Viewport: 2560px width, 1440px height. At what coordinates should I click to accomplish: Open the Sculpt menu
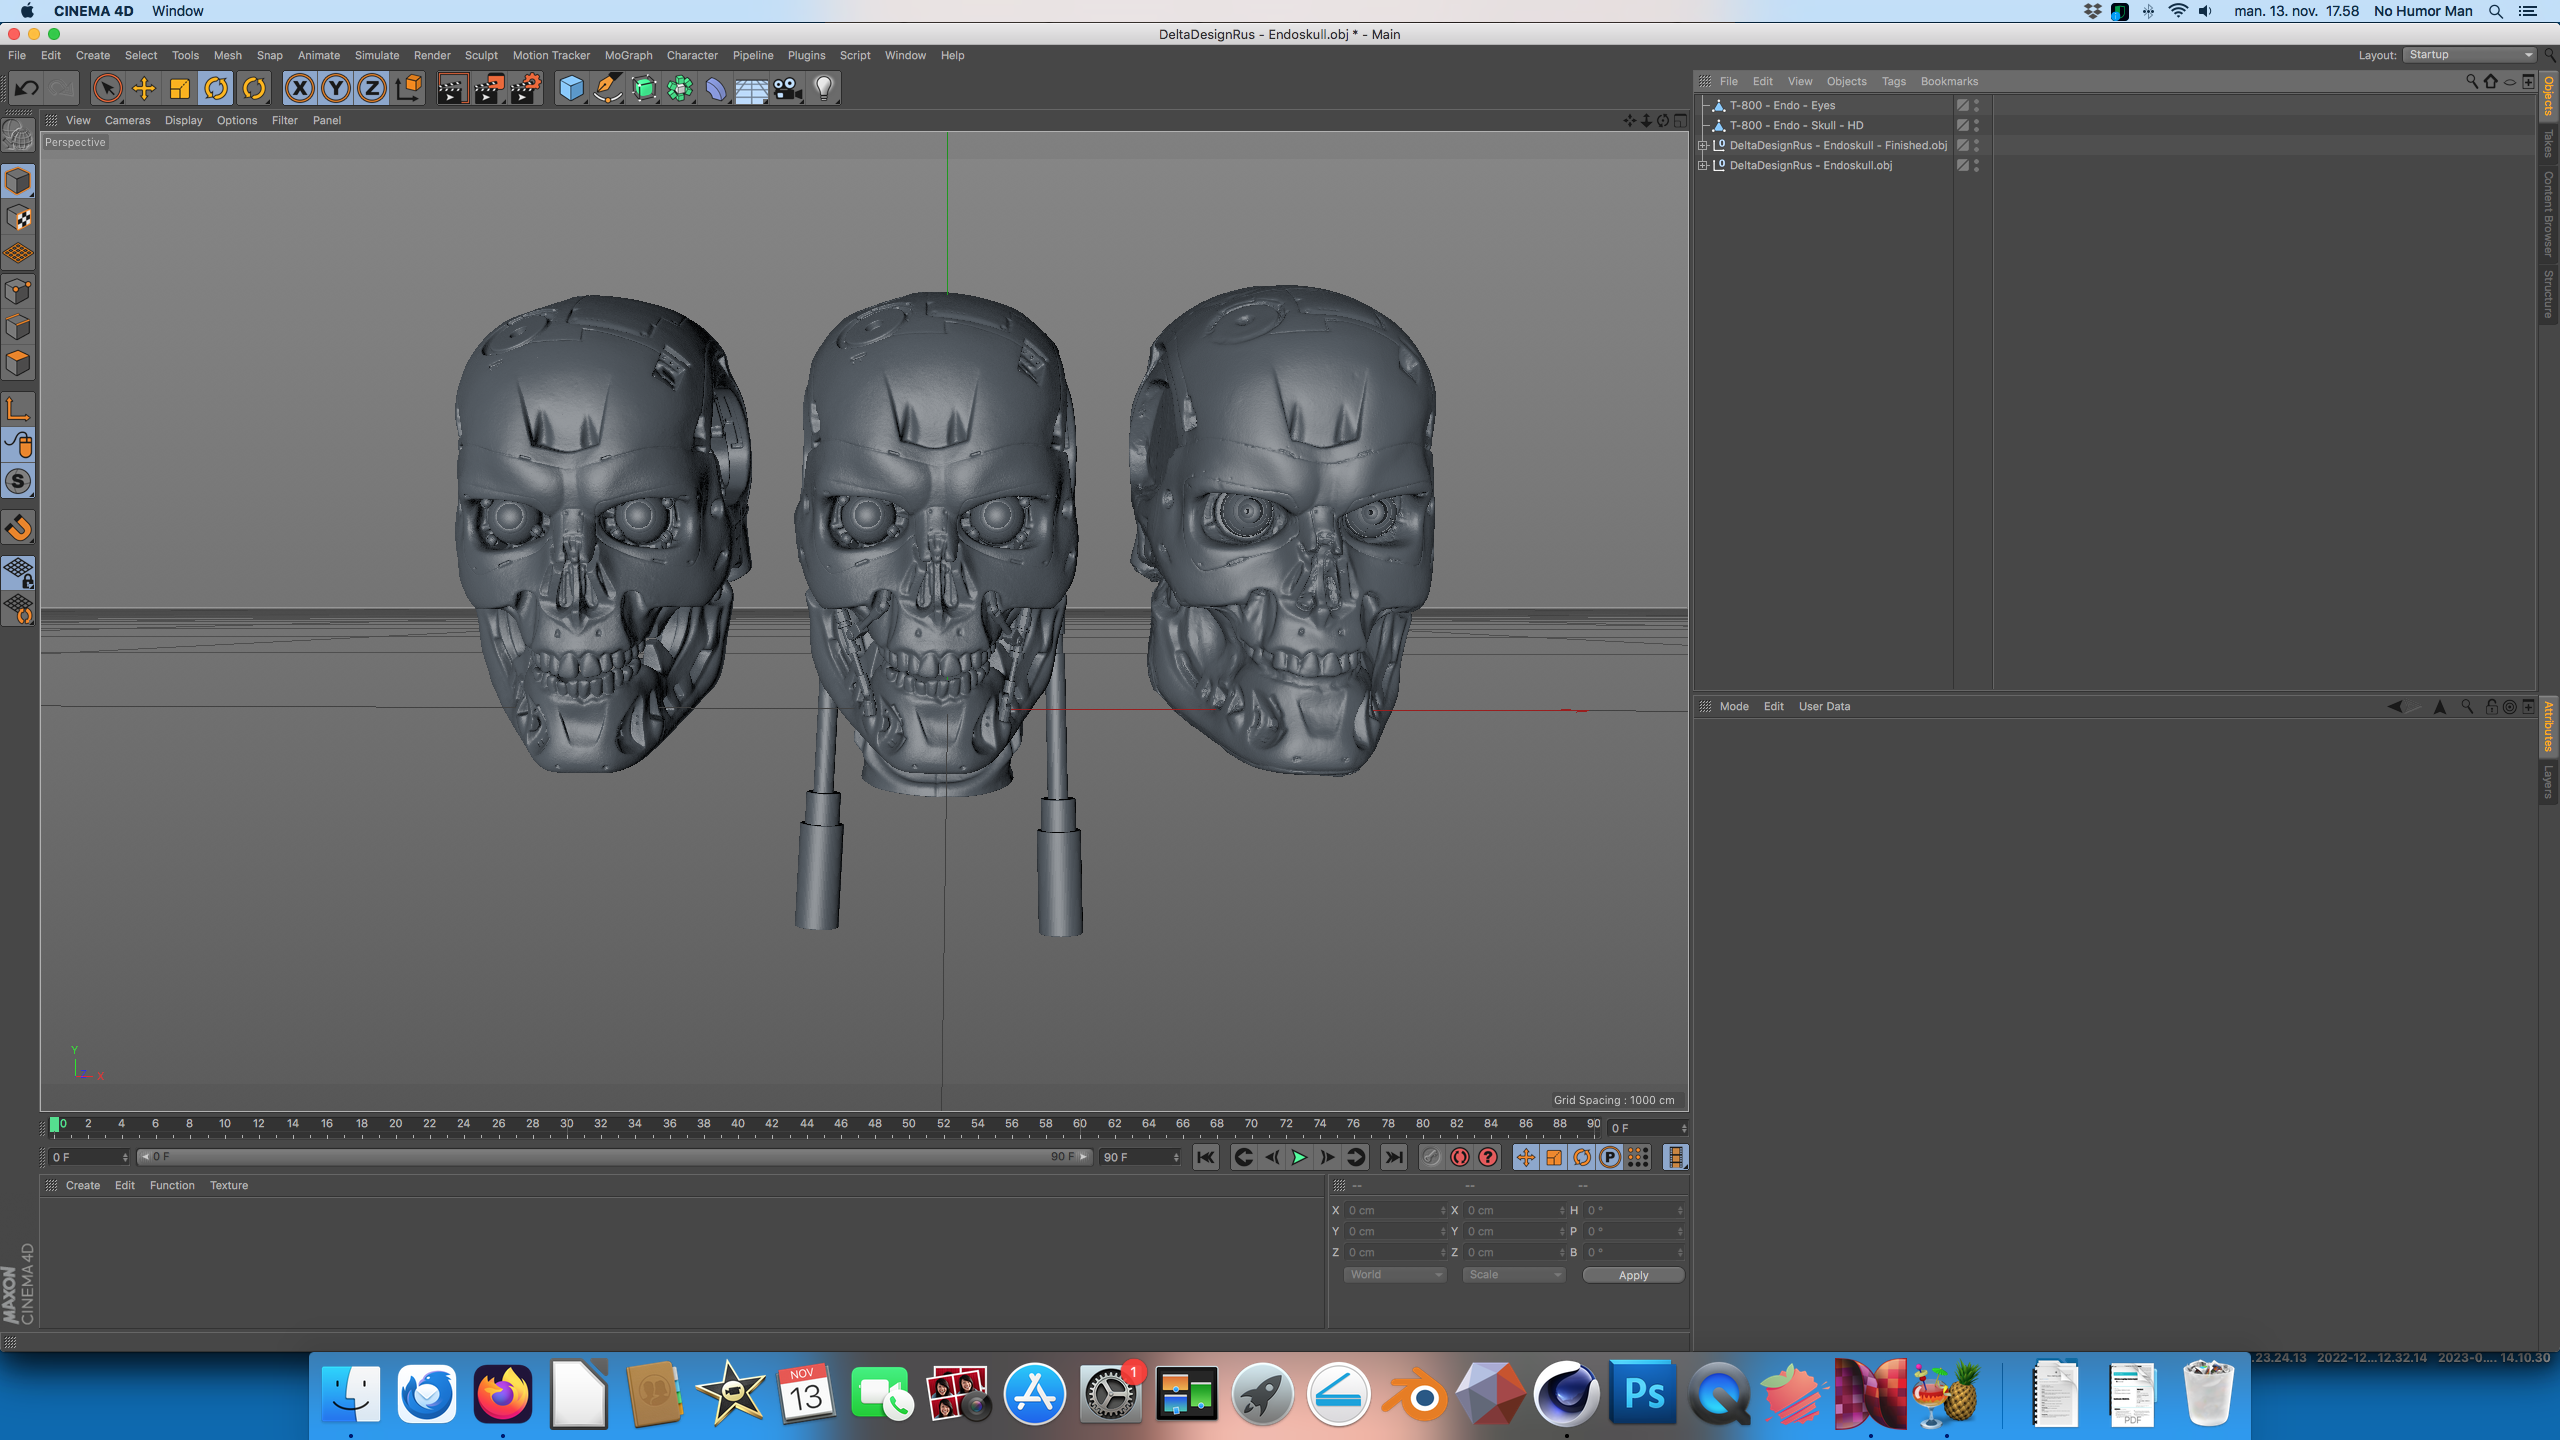pyautogui.click(x=481, y=55)
